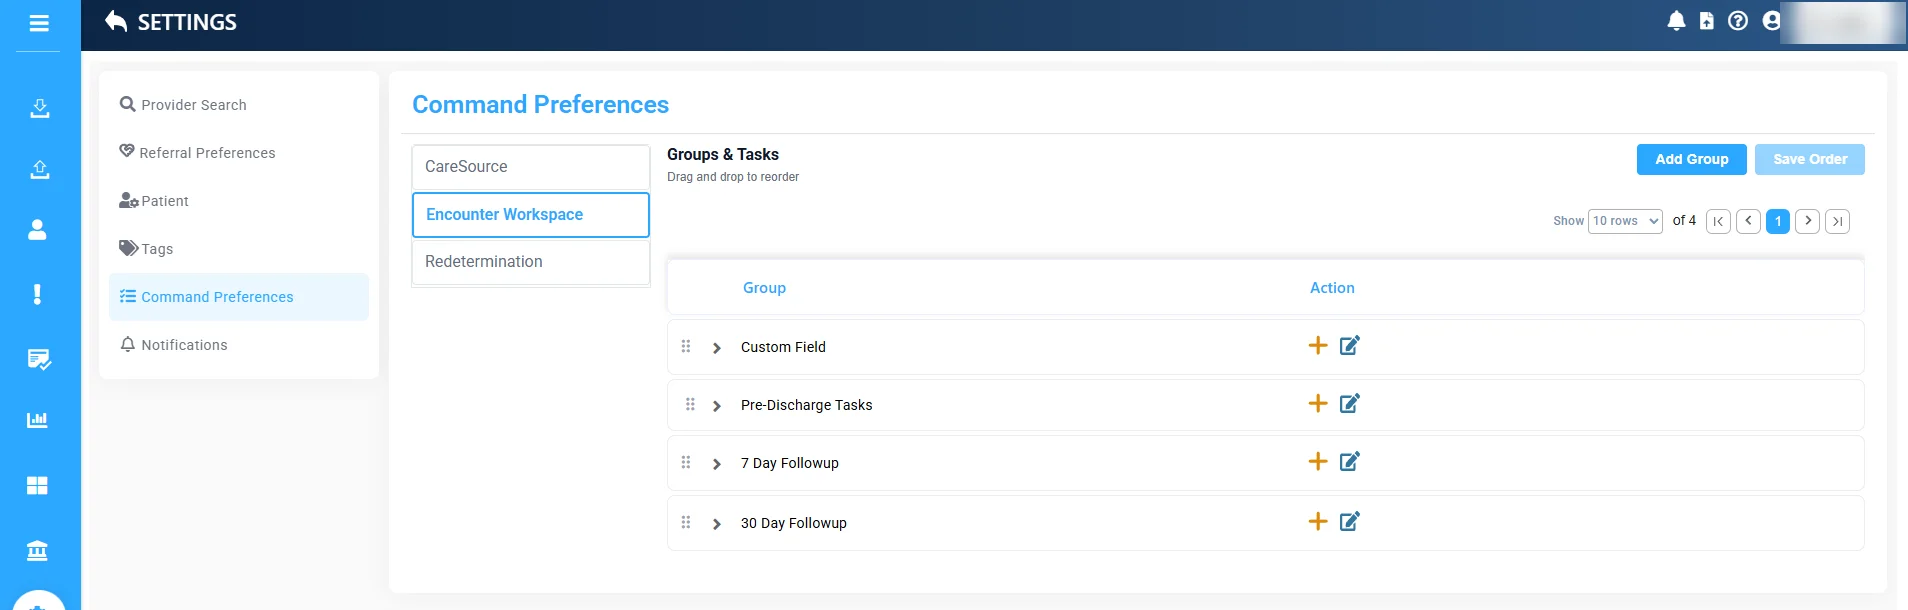Add a task to Pre-Discharge Tasks group
This screenshot has width=1908, height=610.
pos(1318,403)
